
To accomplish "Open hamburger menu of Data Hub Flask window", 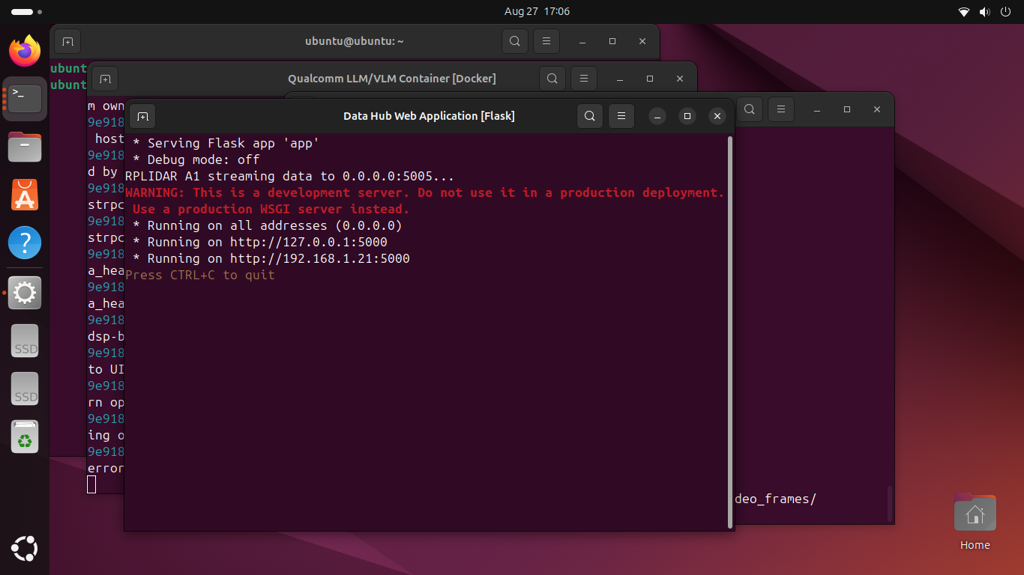I will pyautogui.click(x=621, y=116).
